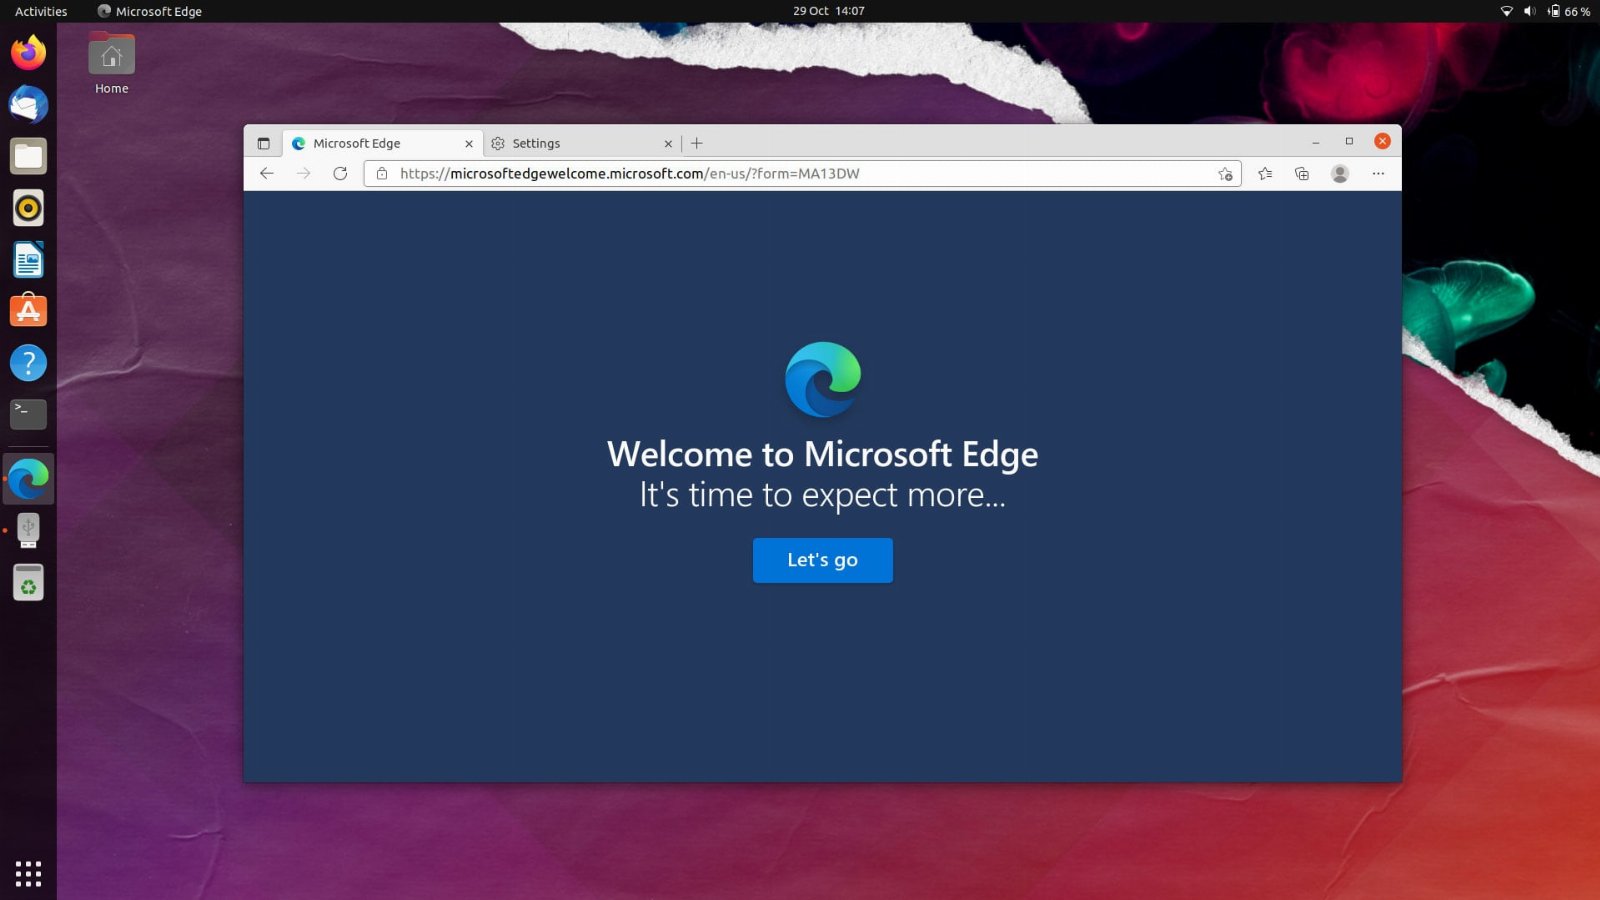This screenshot has height=900, width=1600.
Task: Focus the address bar URL field
Action: [x=802, y=173]
